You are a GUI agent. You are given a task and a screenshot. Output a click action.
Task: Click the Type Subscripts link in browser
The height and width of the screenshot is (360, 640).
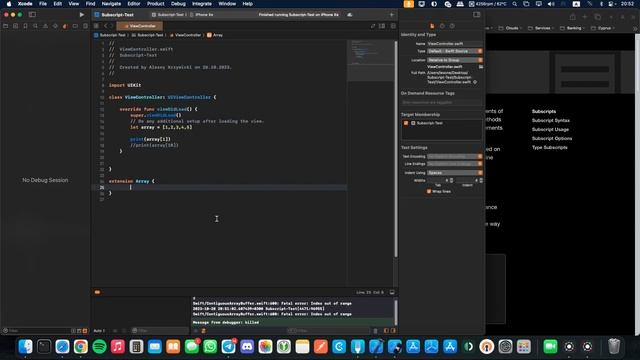pyautogui.click(x=549, y=147)
